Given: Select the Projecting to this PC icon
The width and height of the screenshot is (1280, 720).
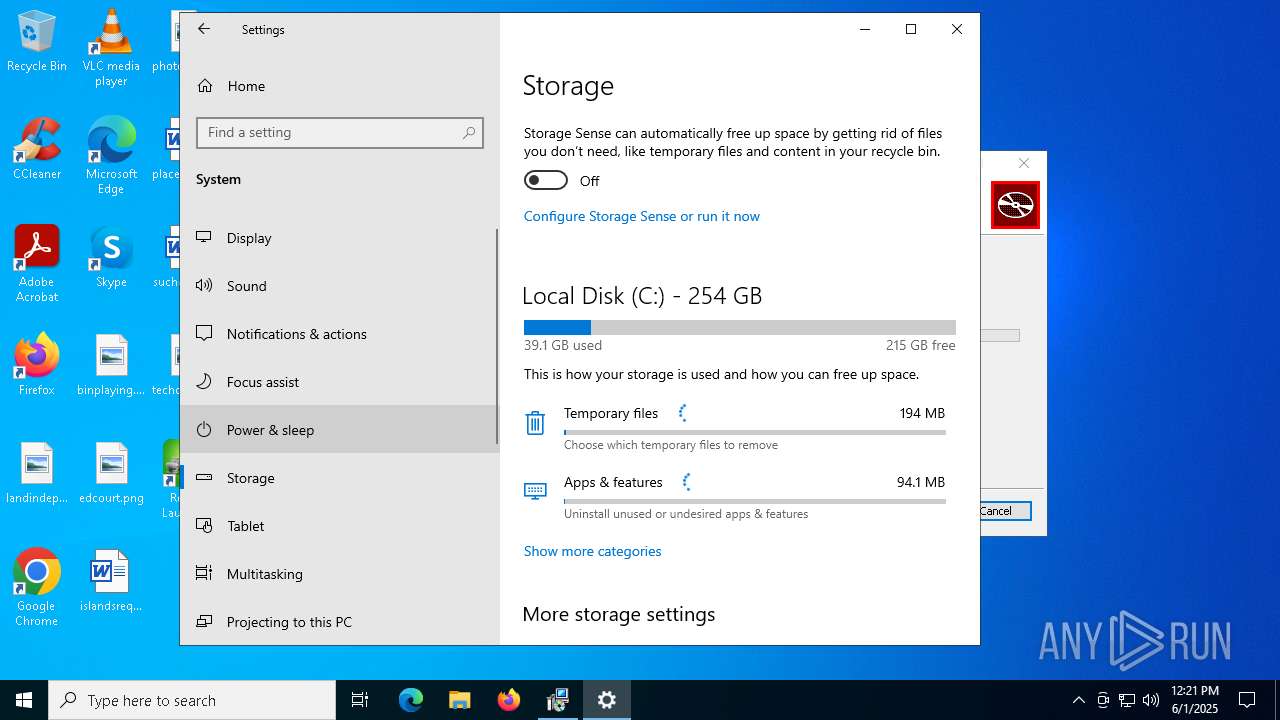Looking at the screenshot, I should pyautogui.click(x=204, y=621).
